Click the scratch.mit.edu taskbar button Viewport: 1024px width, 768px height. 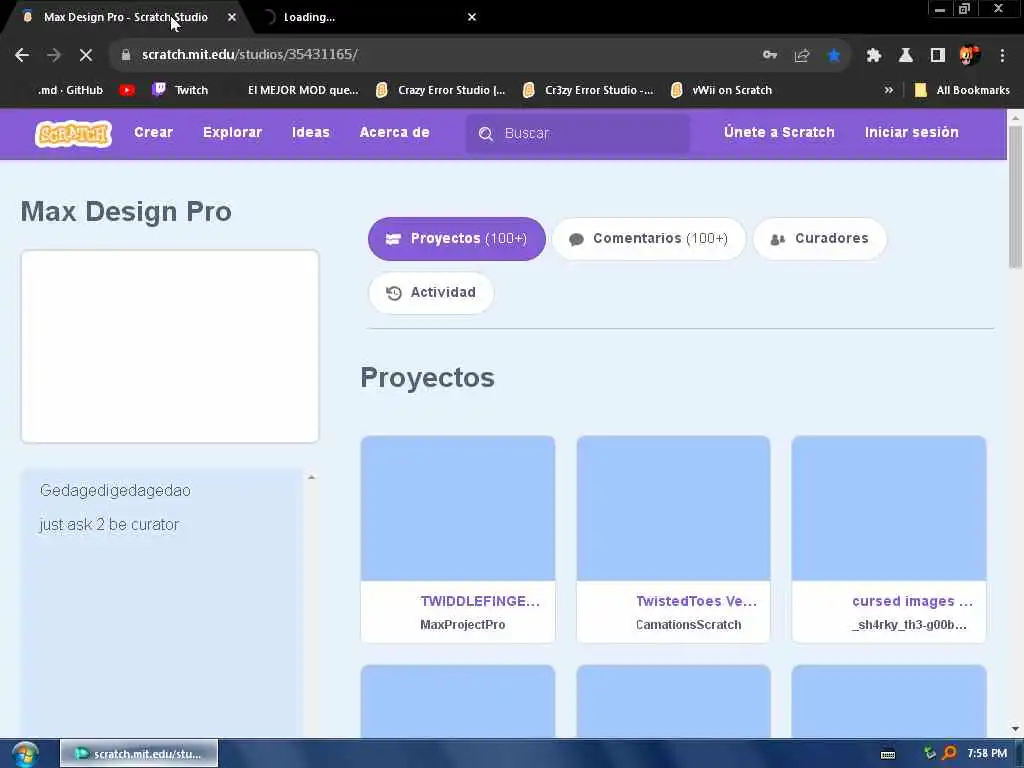coord(139,754)
